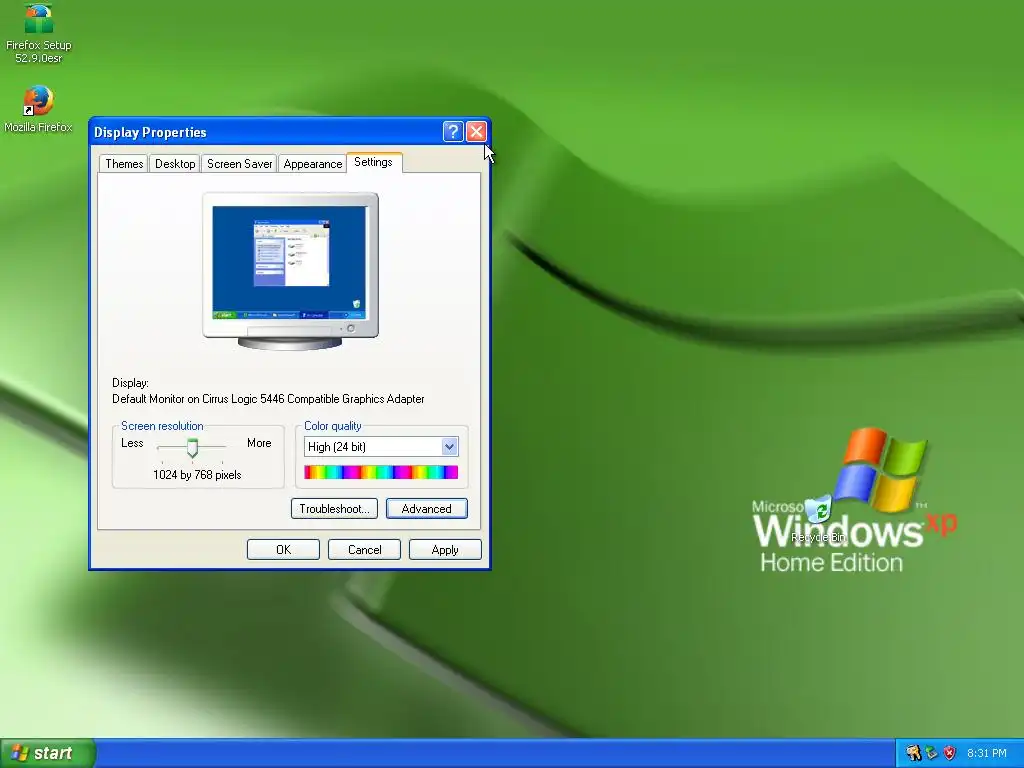Click the monitor preview image
Image resolution: width=1024 pixels, height=768 pixels.
coord(290,270)
